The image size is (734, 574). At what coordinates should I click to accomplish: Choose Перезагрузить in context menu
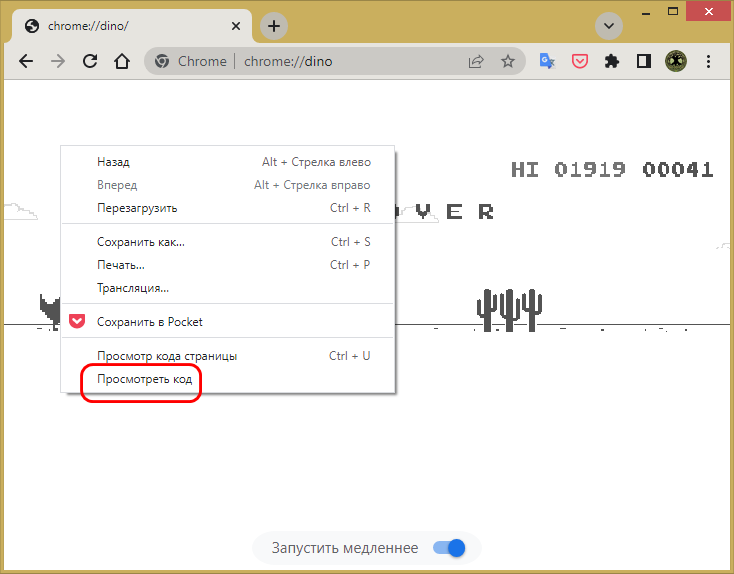pyautogui.click(x=228, y=208)
